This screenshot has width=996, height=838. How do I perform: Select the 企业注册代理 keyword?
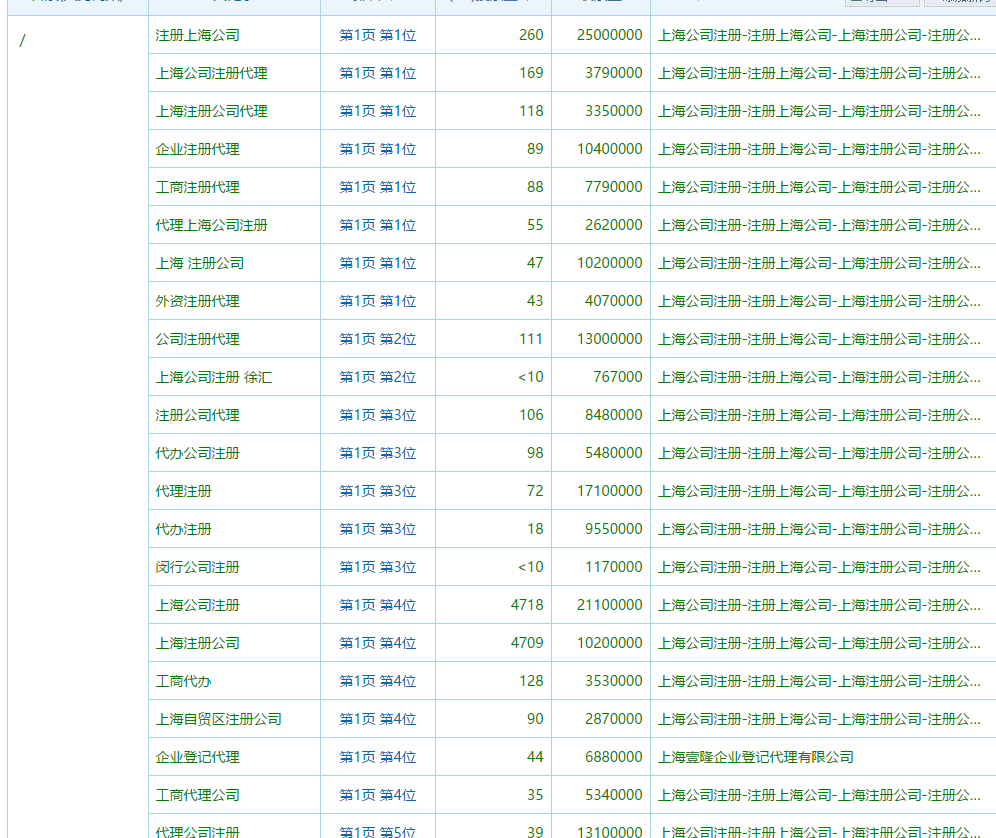[197, 149]
